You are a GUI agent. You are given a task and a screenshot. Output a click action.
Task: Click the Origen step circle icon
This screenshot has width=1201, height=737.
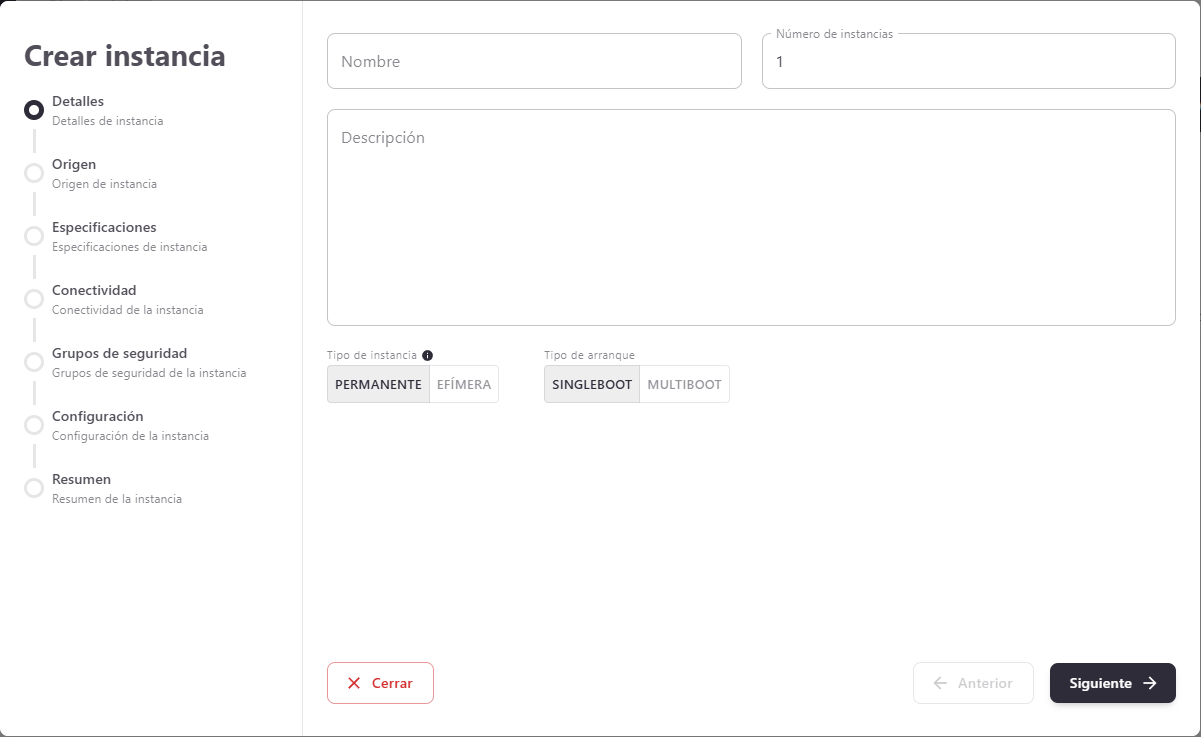(34, 173)
